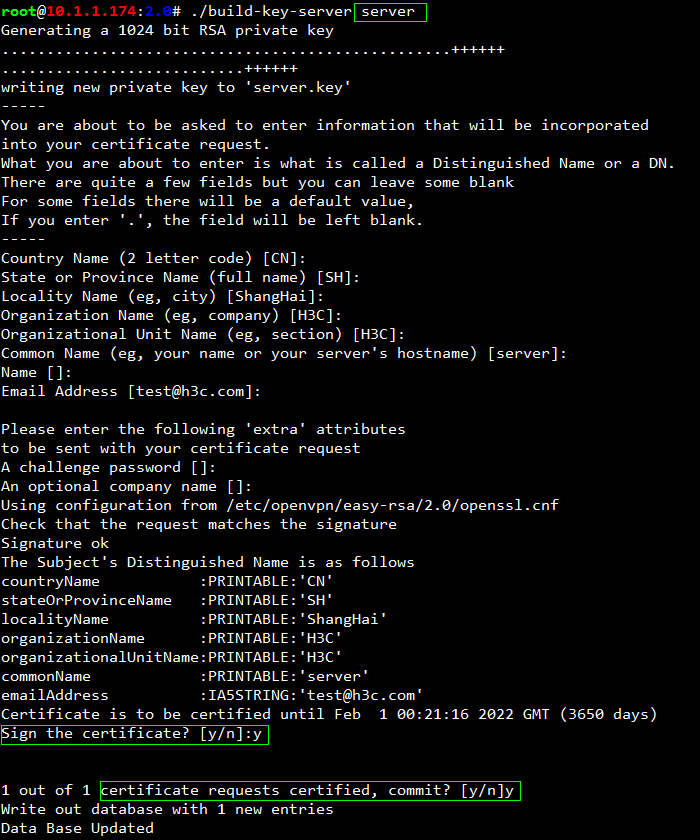The width and height of the screenshot is (700, 840).
Task: Click the Common Name [server] prompt line
Action: (x=284, y=354)
